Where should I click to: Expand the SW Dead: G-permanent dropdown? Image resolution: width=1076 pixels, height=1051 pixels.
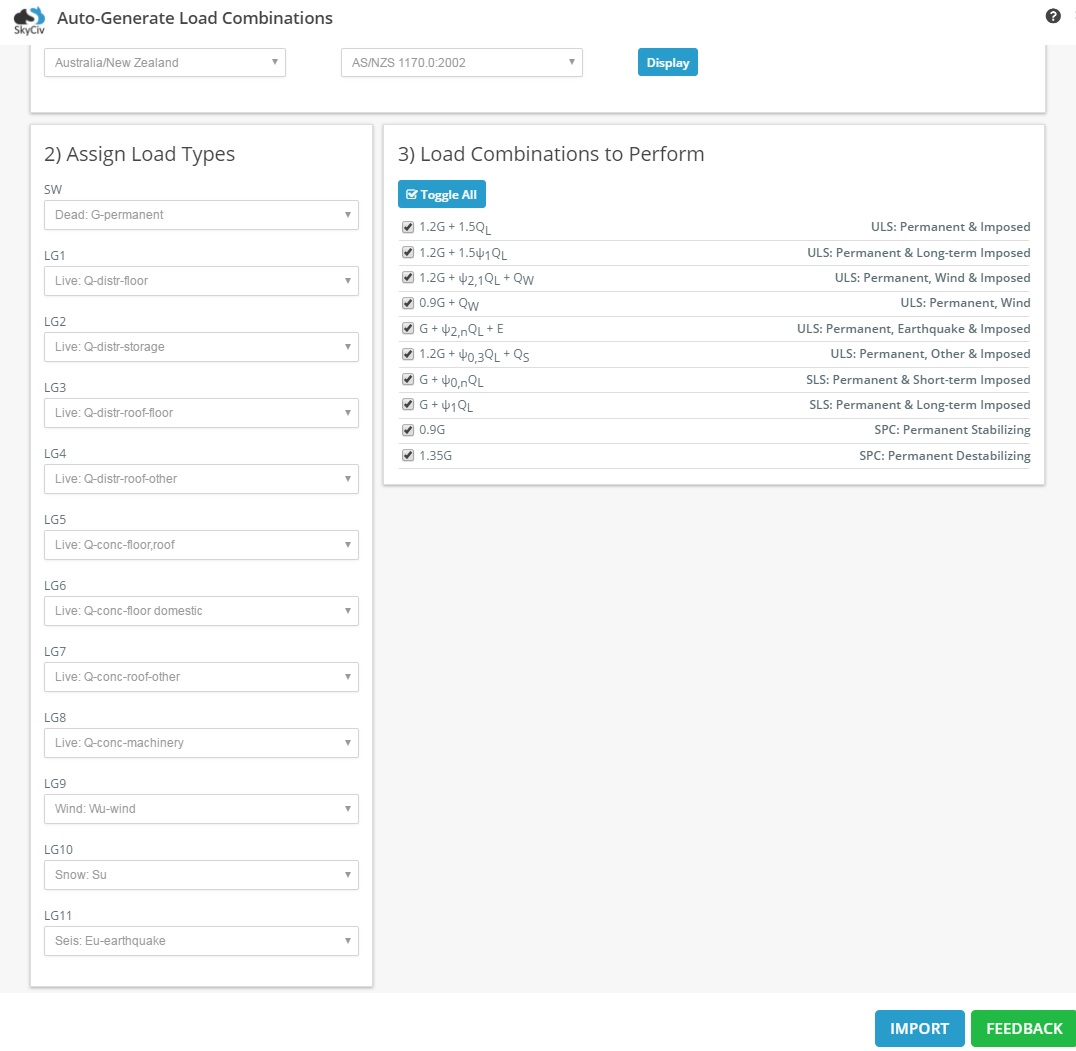[x=201, y=215]
